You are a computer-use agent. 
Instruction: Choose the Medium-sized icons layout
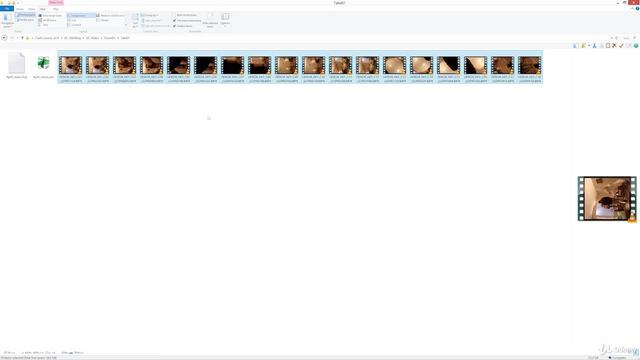tap(111, 16)
